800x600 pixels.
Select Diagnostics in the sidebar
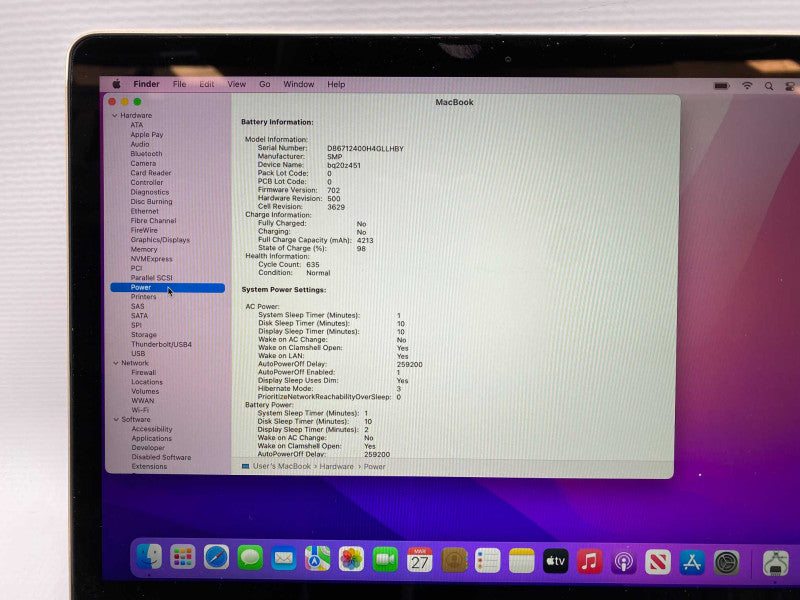pos(149,192)
